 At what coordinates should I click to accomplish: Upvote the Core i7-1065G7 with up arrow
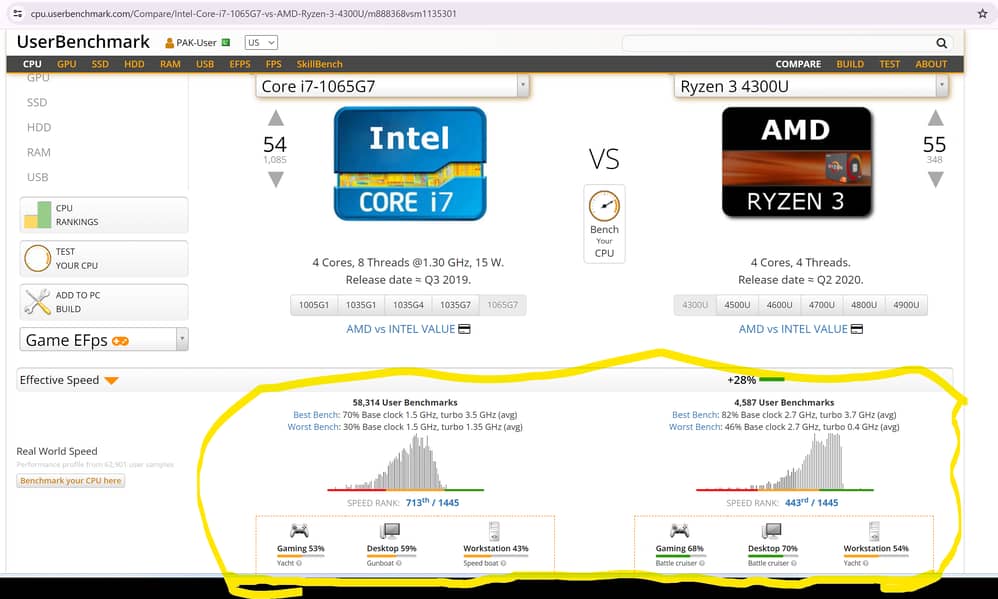275,119
